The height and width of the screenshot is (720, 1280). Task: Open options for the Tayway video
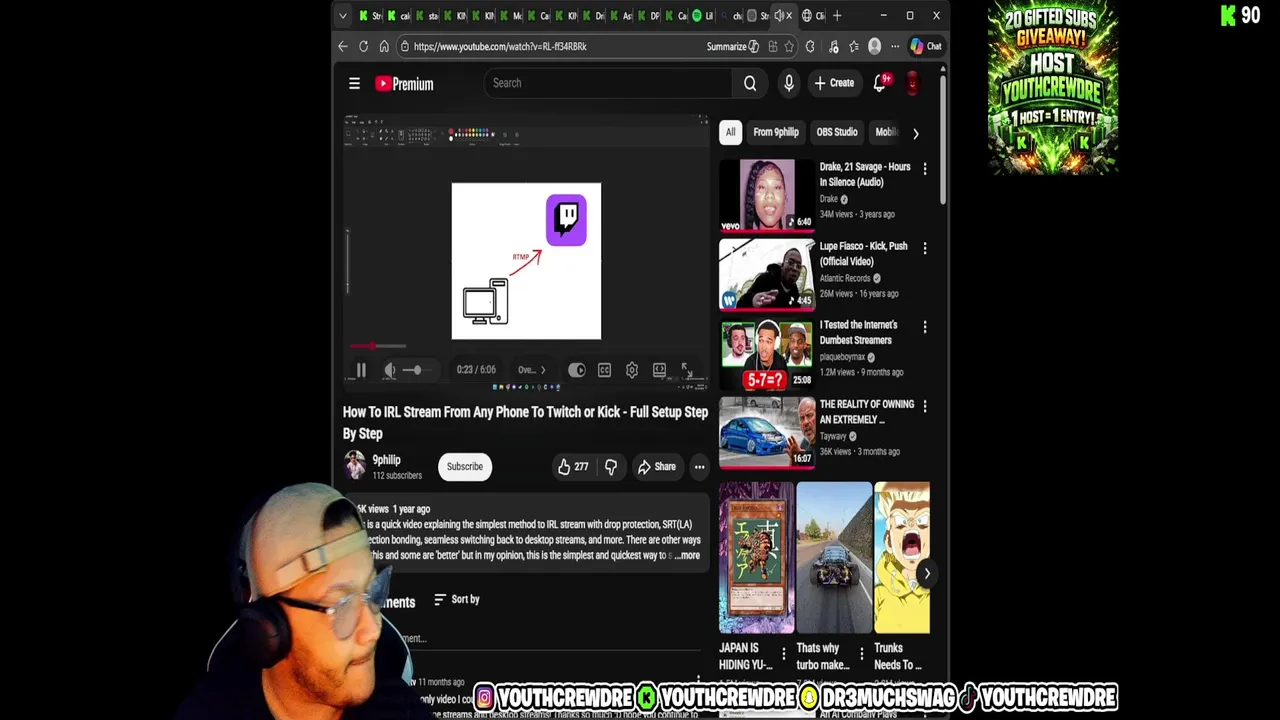(x=925, y=406)
